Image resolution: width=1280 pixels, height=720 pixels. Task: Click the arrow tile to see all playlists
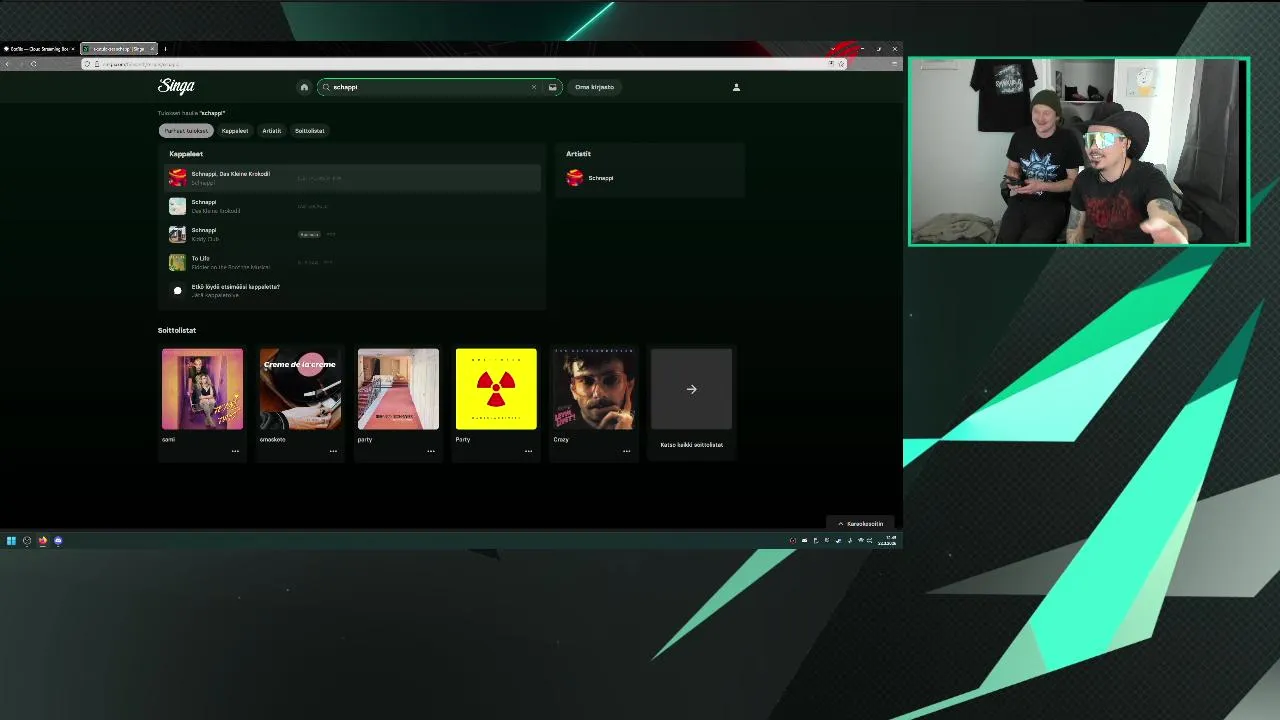692,389
